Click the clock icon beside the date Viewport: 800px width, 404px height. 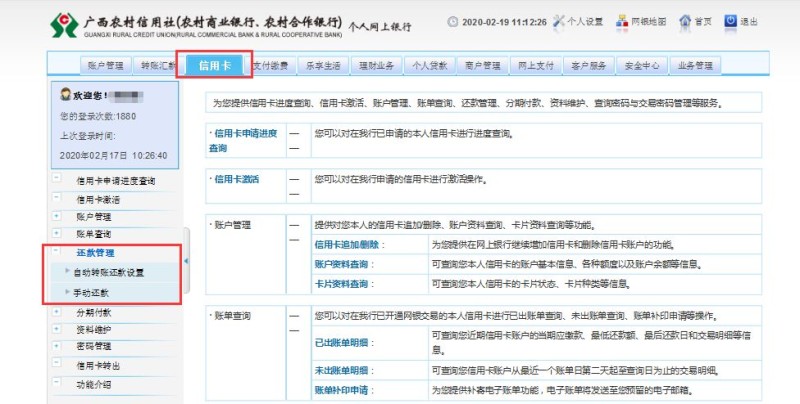453,22
